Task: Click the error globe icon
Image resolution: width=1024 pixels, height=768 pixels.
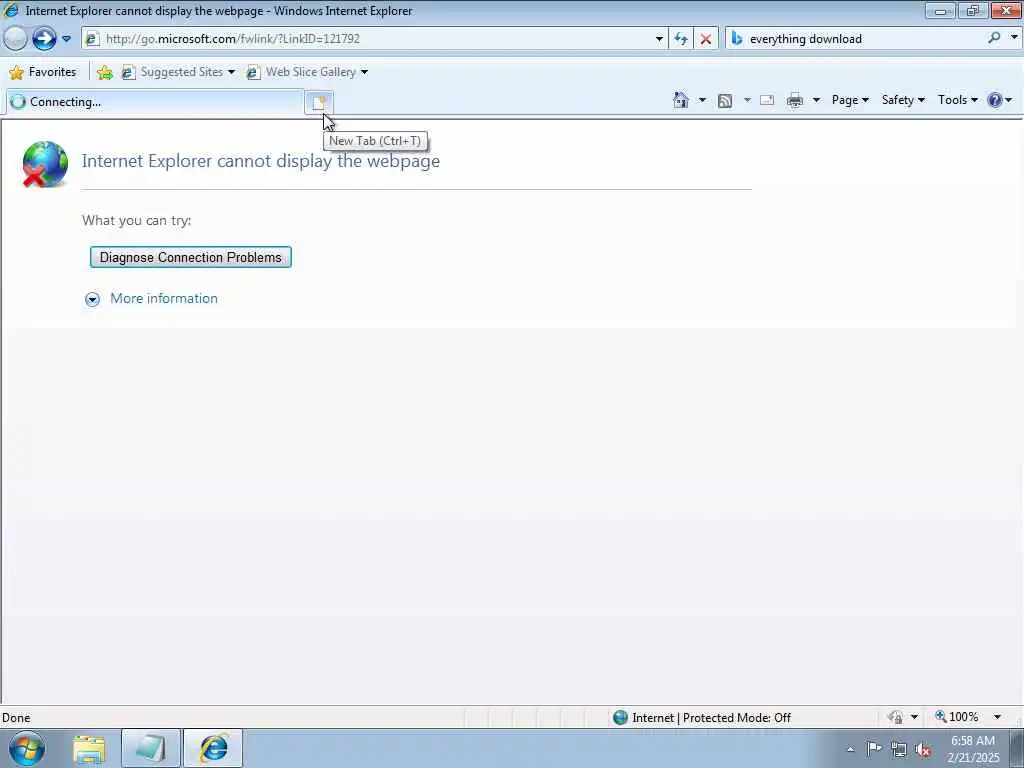Action: tap(44, 164)
